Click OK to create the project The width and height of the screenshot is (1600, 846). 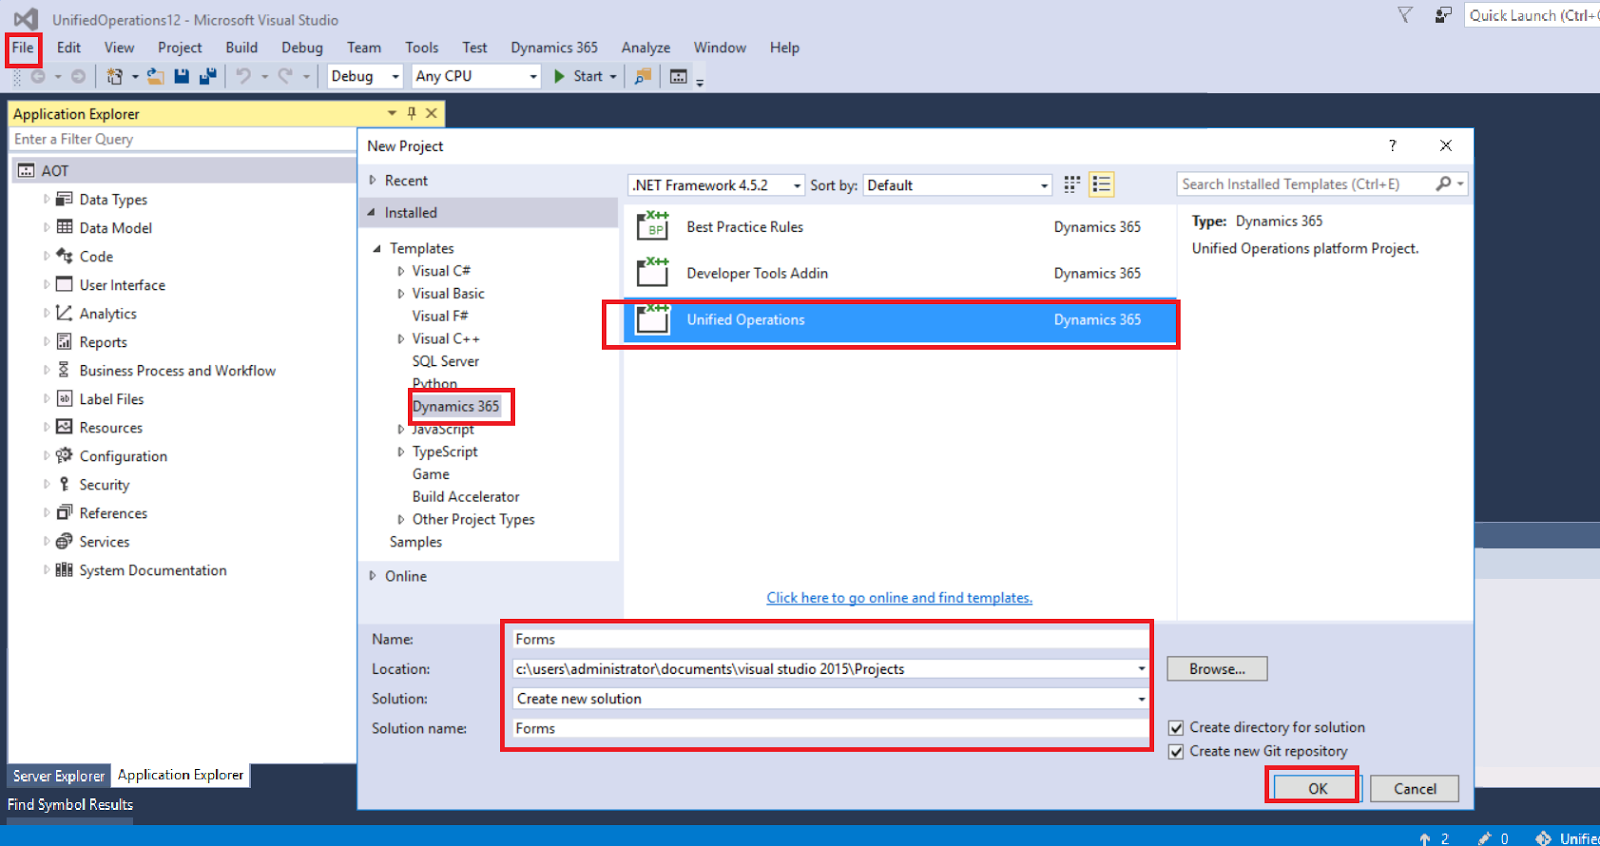click(x=1318, y=789)
